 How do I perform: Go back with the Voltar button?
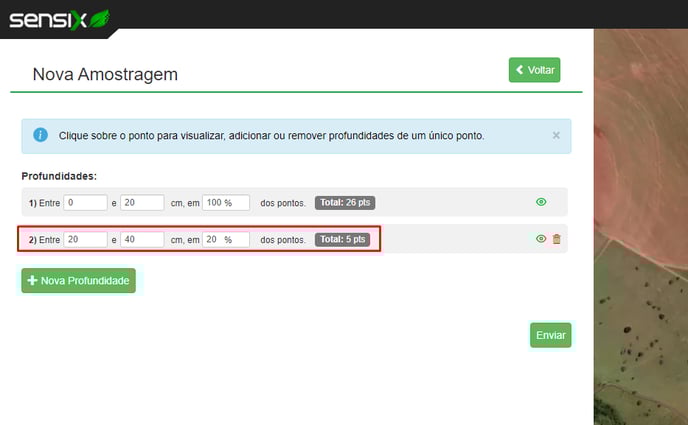click(534, 70)
